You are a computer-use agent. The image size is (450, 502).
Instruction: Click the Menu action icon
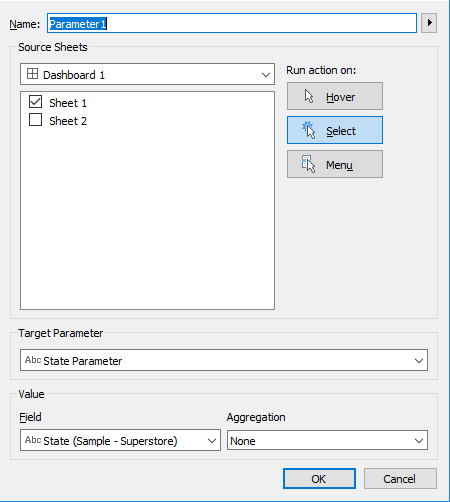coord(308,164)
